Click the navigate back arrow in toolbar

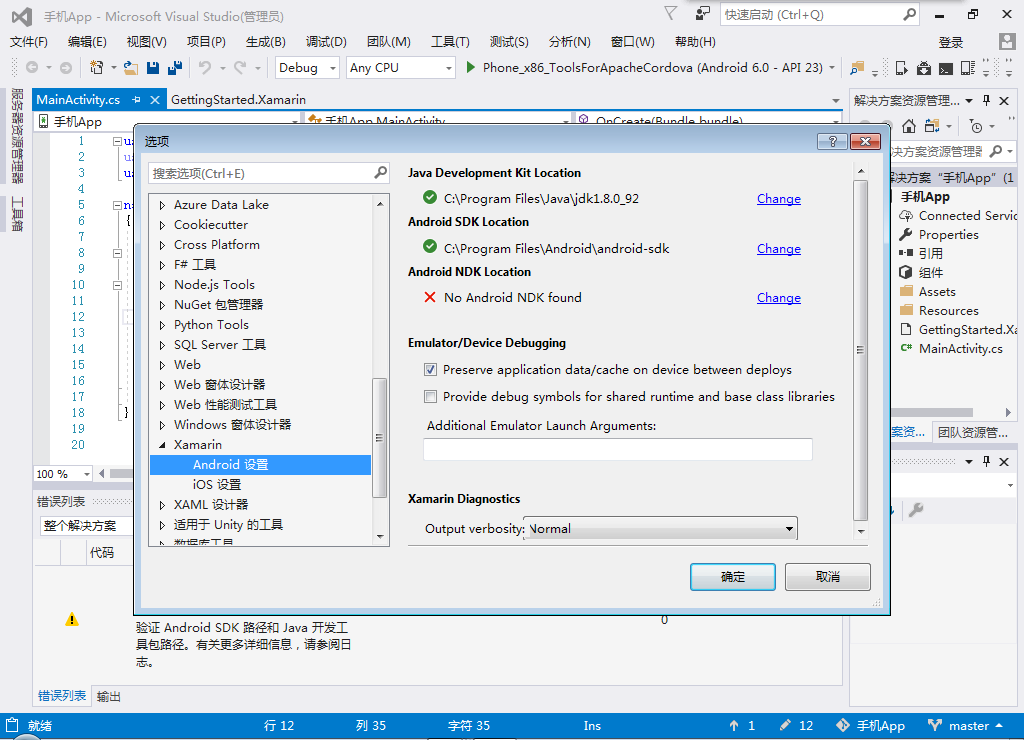pyautogui.click(x=31, y=67)
